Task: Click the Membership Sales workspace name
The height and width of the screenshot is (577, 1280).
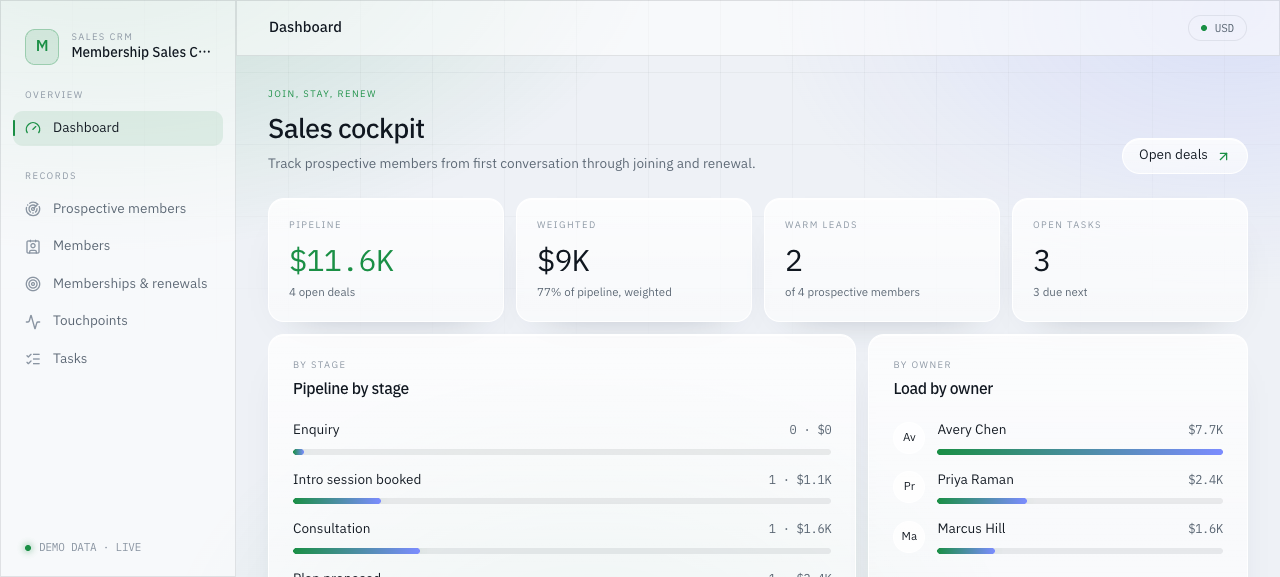Action: (x=141, y=52)
